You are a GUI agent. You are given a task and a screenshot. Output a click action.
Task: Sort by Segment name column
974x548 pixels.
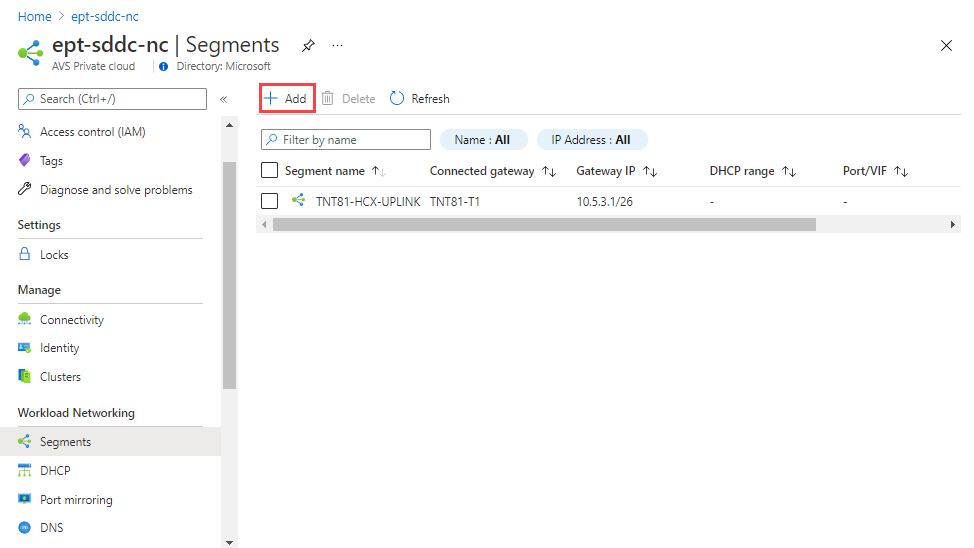point(335,171)
